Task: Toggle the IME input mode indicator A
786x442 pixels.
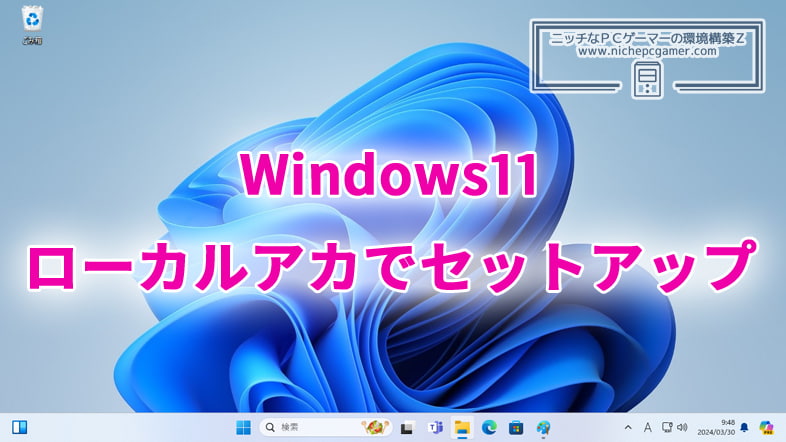Action: pyautogui.click(x=648, y=427)
